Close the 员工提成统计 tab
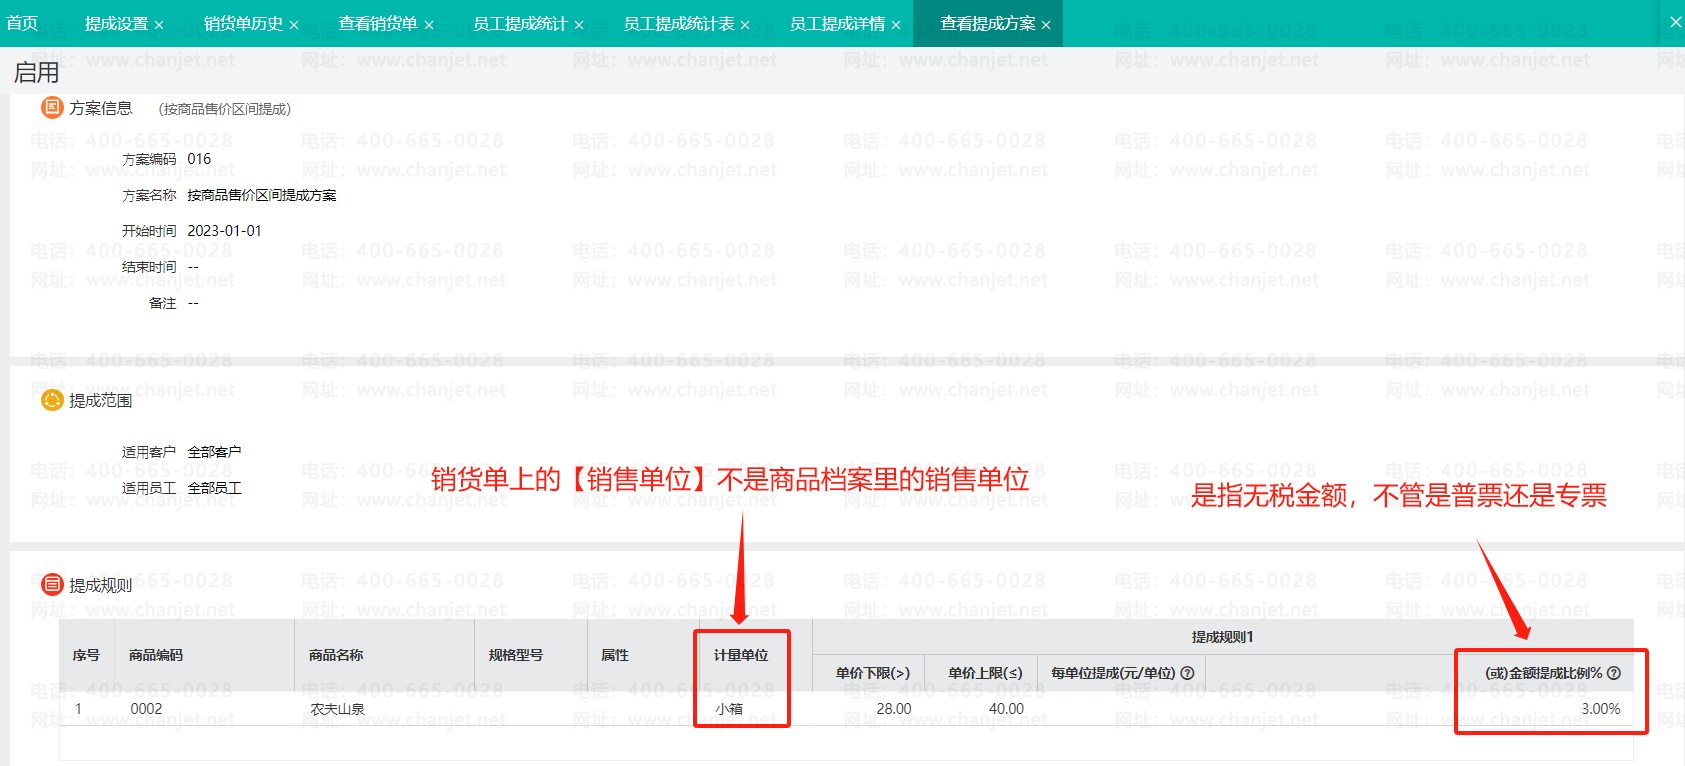This screenshot has width=1685, height=766. point(579,25)
